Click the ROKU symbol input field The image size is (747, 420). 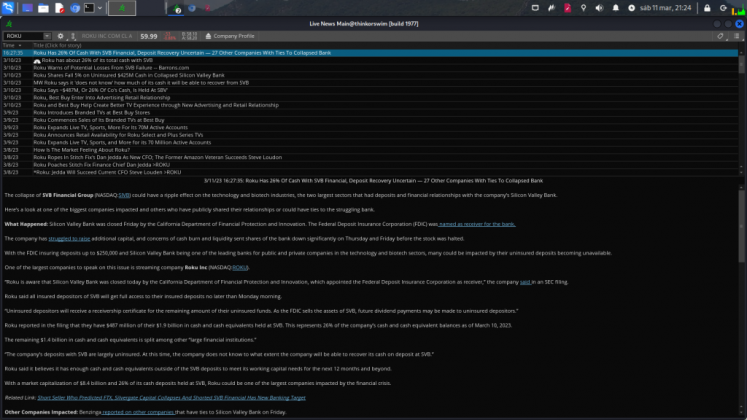22,36
